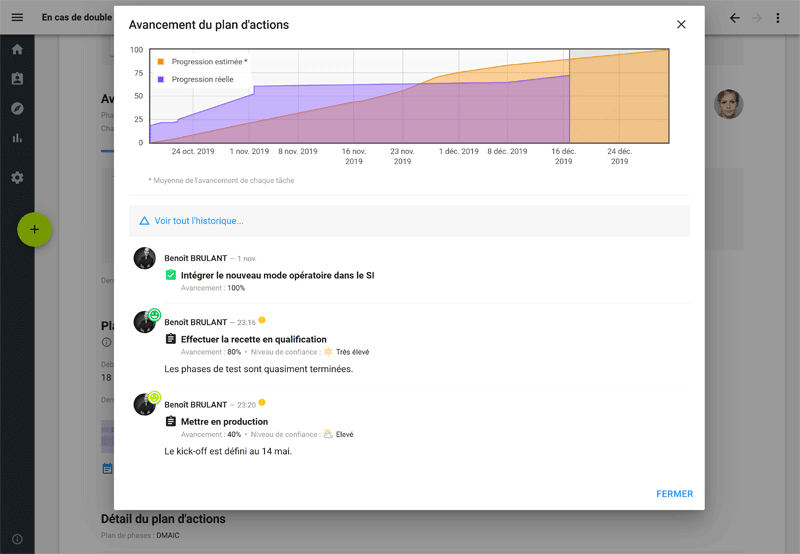Click the orange Progression estimée legend swatch
800x554 pixels.
pos(161,62)
